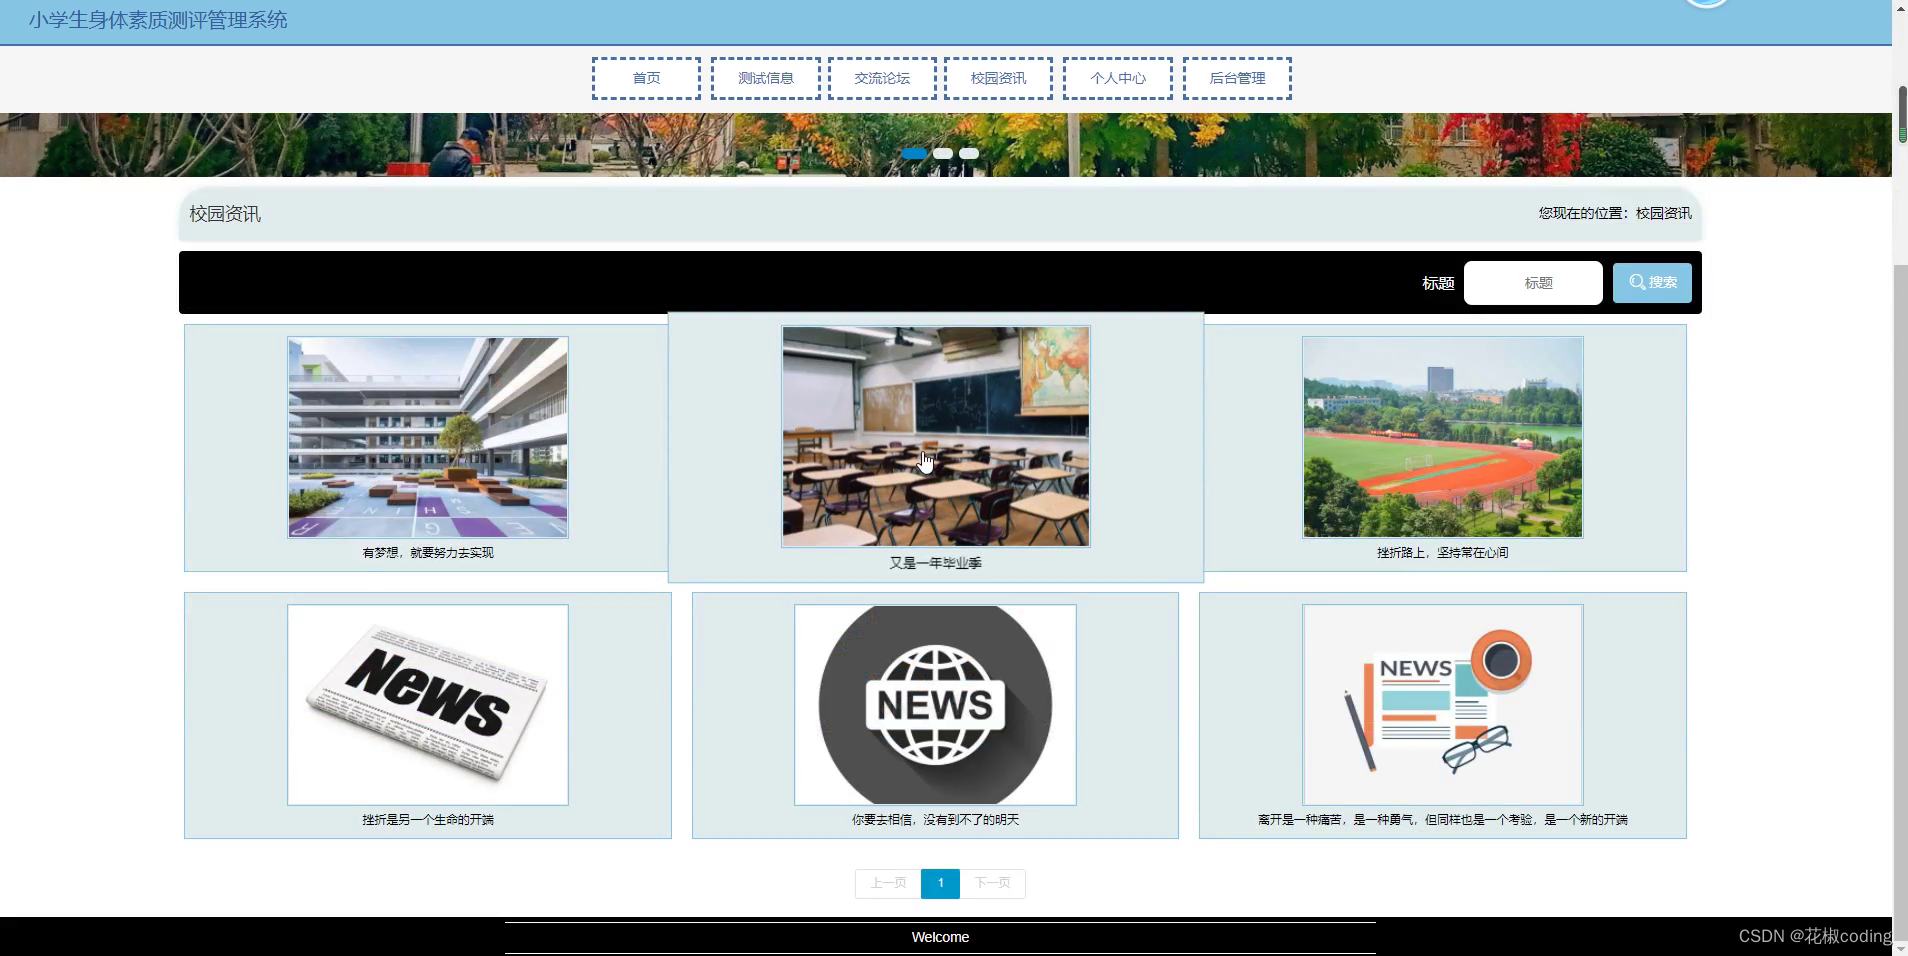Screen dimensions: 1908x956
Task: Go to next page with 下一页
Action: click(992, 883)
